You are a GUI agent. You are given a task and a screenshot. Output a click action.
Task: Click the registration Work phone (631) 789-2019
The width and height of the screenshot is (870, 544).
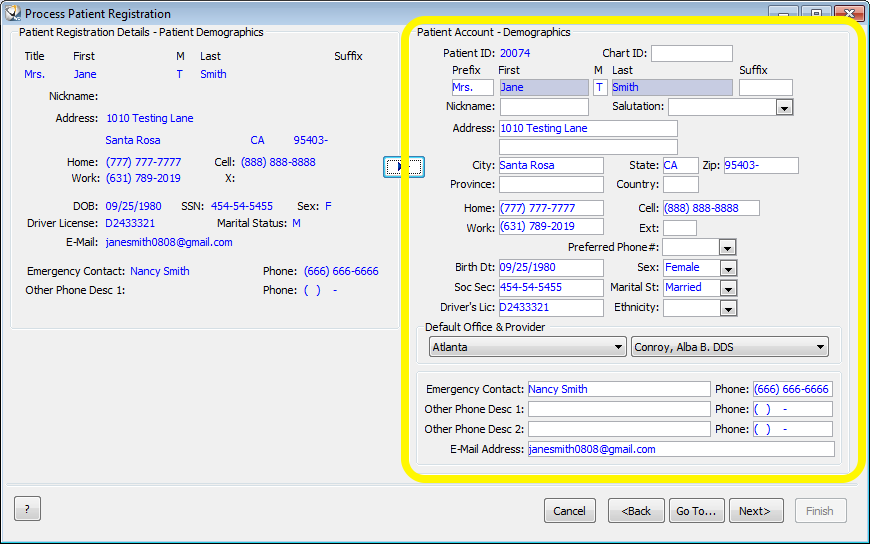(x=143, y=179)
